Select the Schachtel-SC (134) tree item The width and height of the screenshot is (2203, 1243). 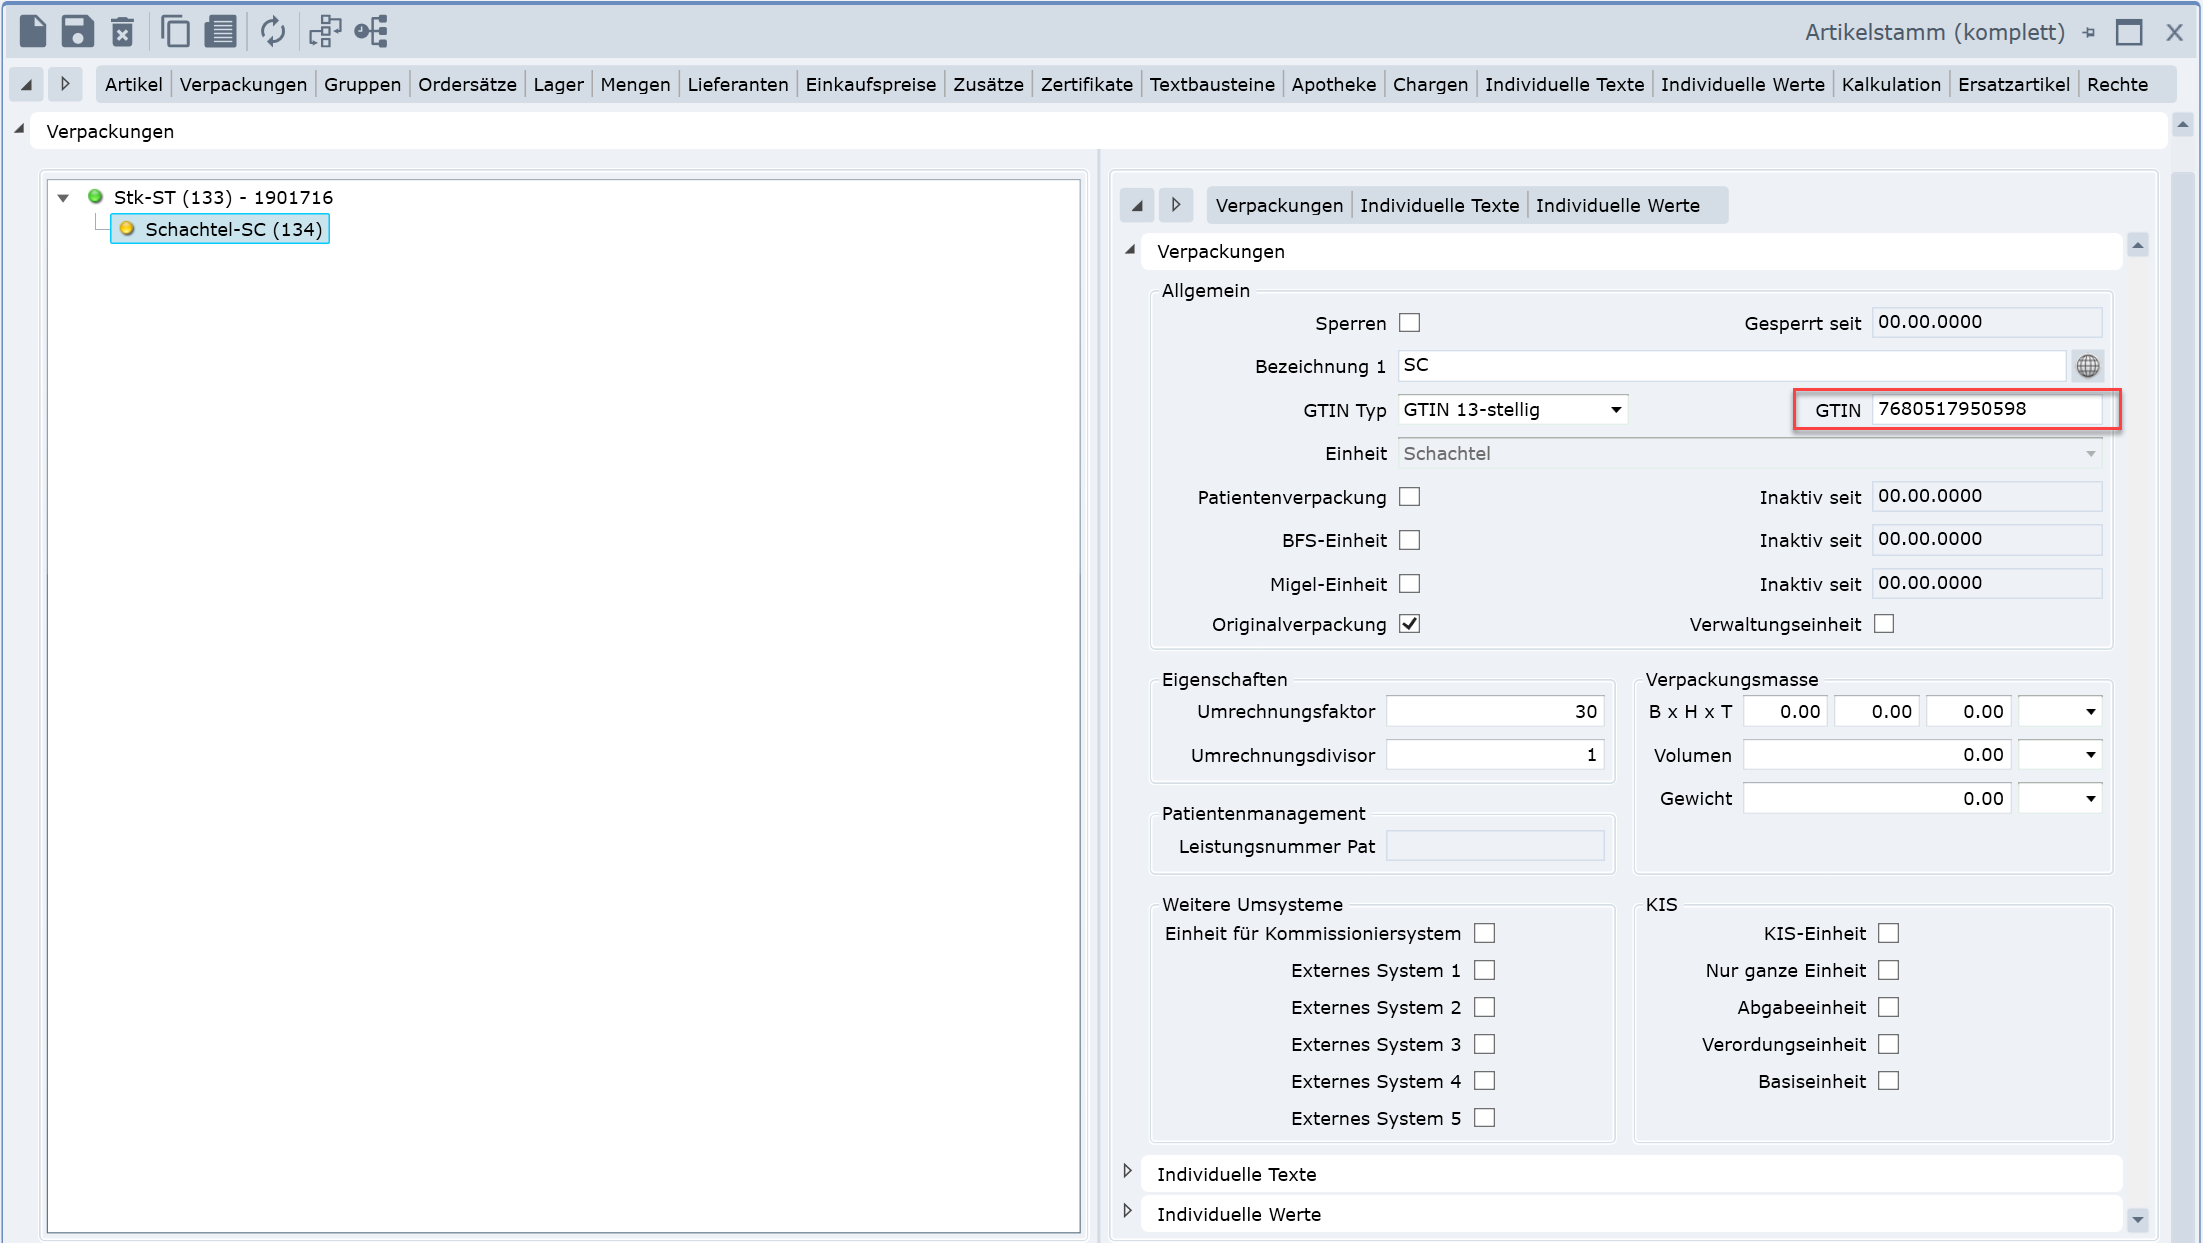click(233, 229)
